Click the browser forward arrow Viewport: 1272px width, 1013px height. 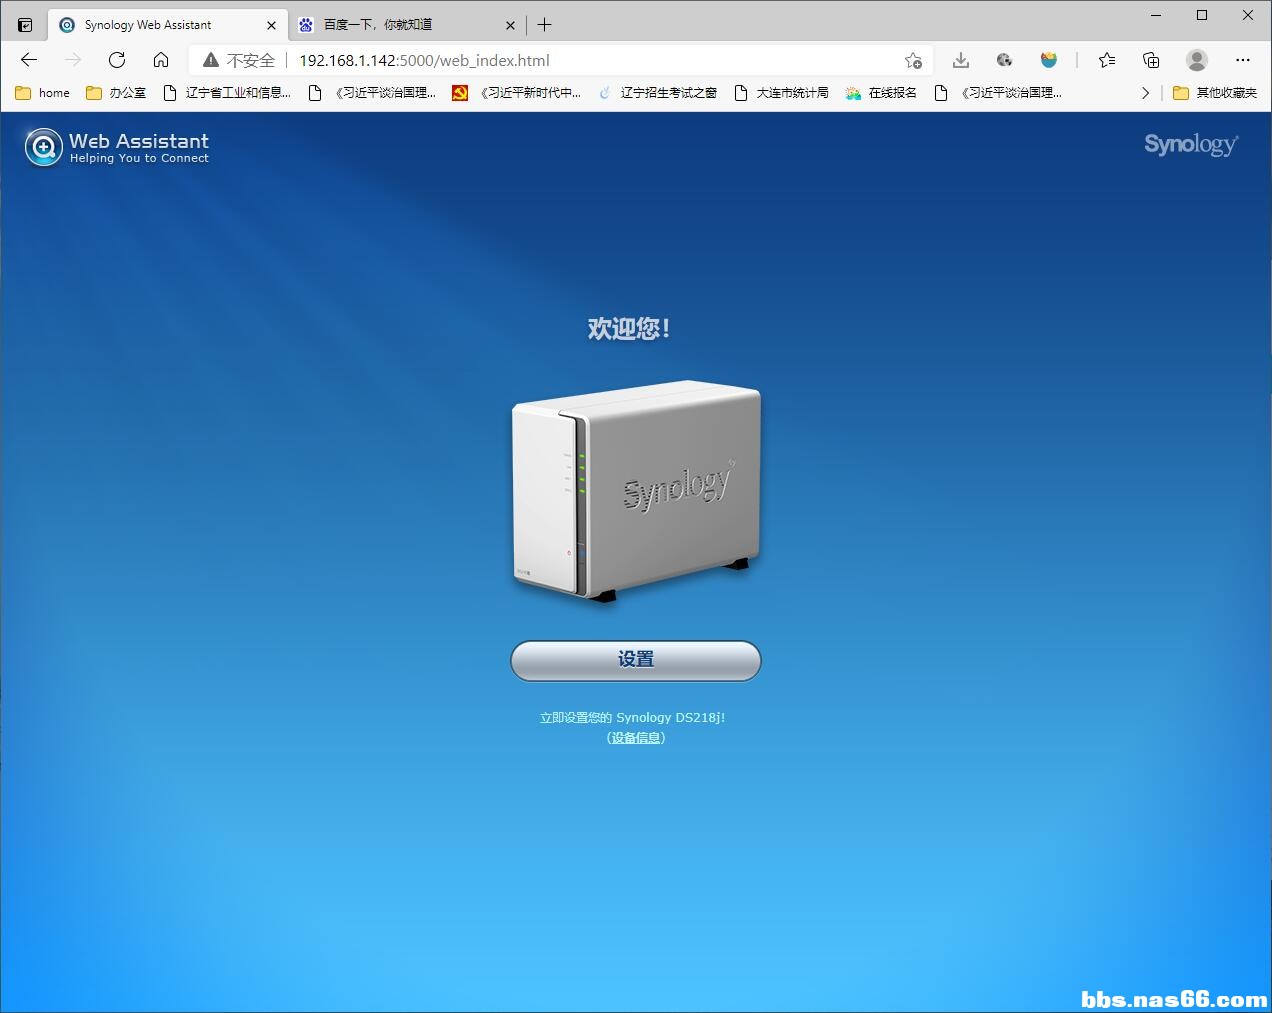(73, 60)
